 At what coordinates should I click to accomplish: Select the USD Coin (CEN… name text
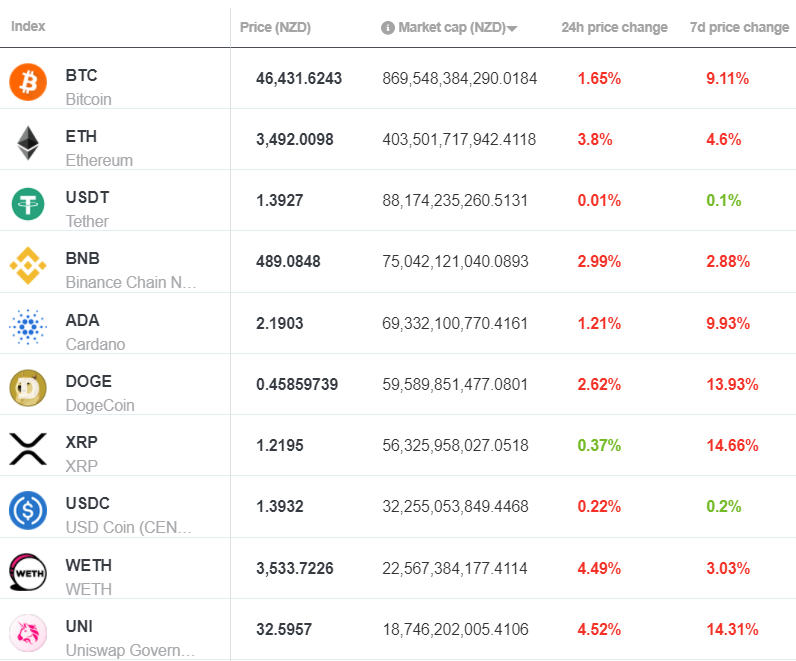coord(128,527)
